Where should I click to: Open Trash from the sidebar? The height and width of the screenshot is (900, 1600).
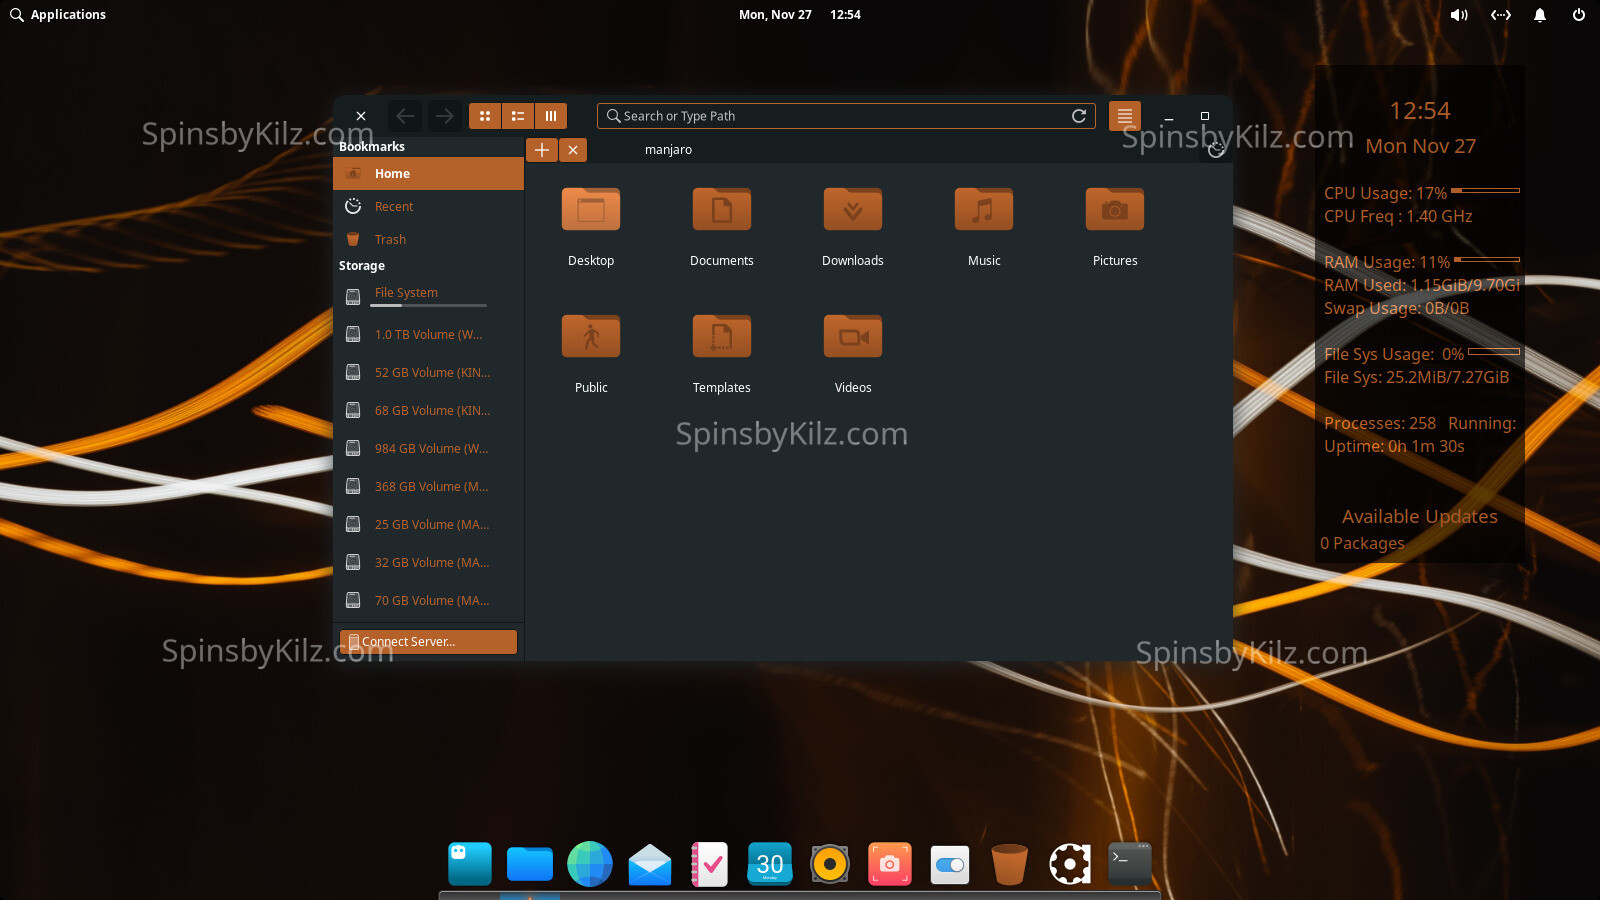(389, 239)
